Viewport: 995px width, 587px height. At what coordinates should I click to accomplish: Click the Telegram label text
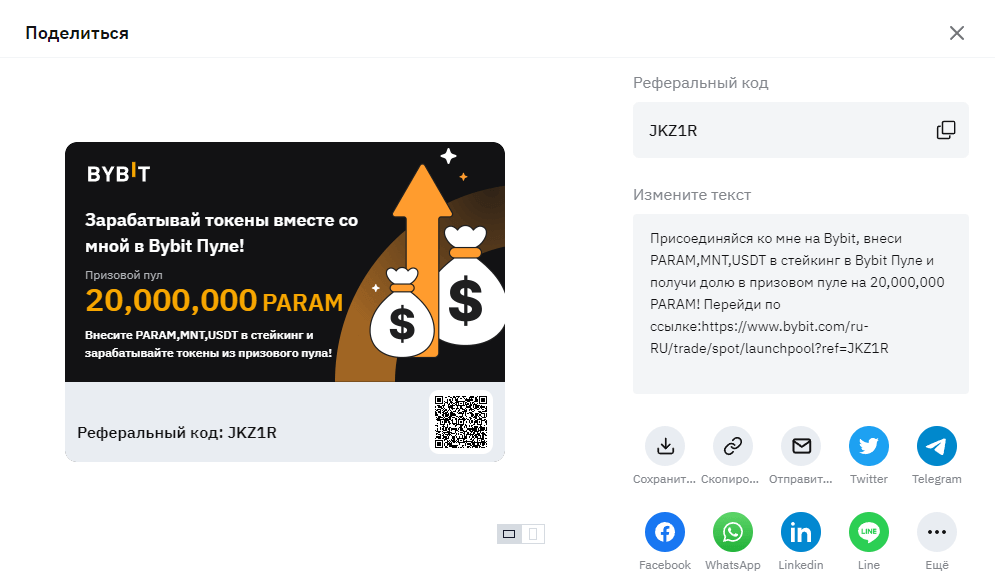pyautogui.click(x=937, y=479)
